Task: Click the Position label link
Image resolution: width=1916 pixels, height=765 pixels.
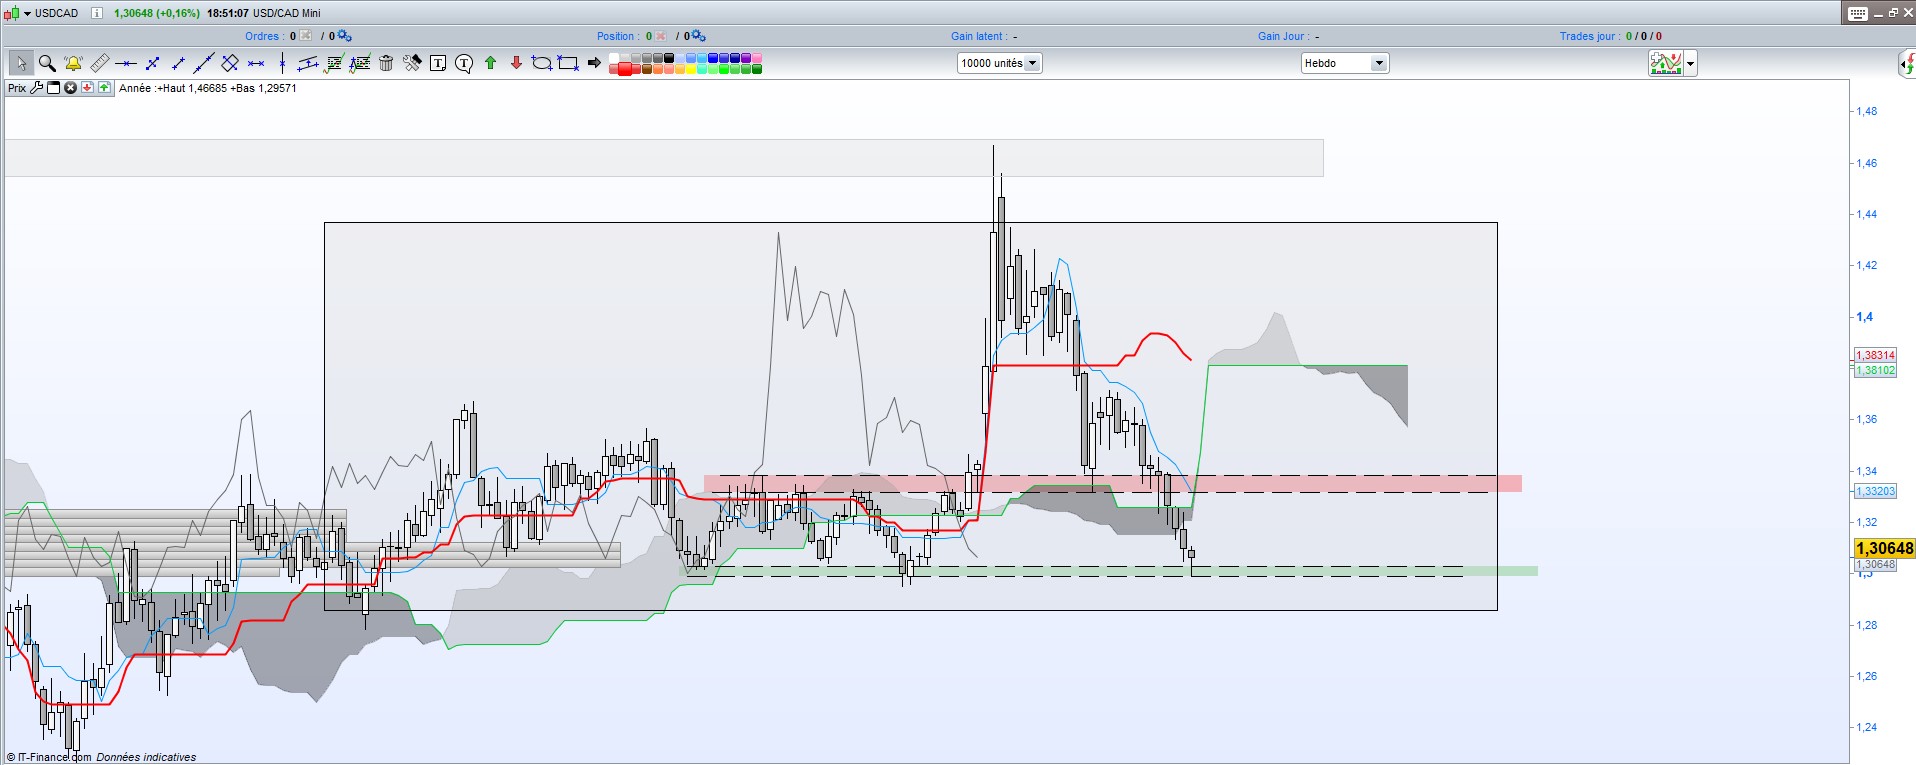Action: pos(615,36)
